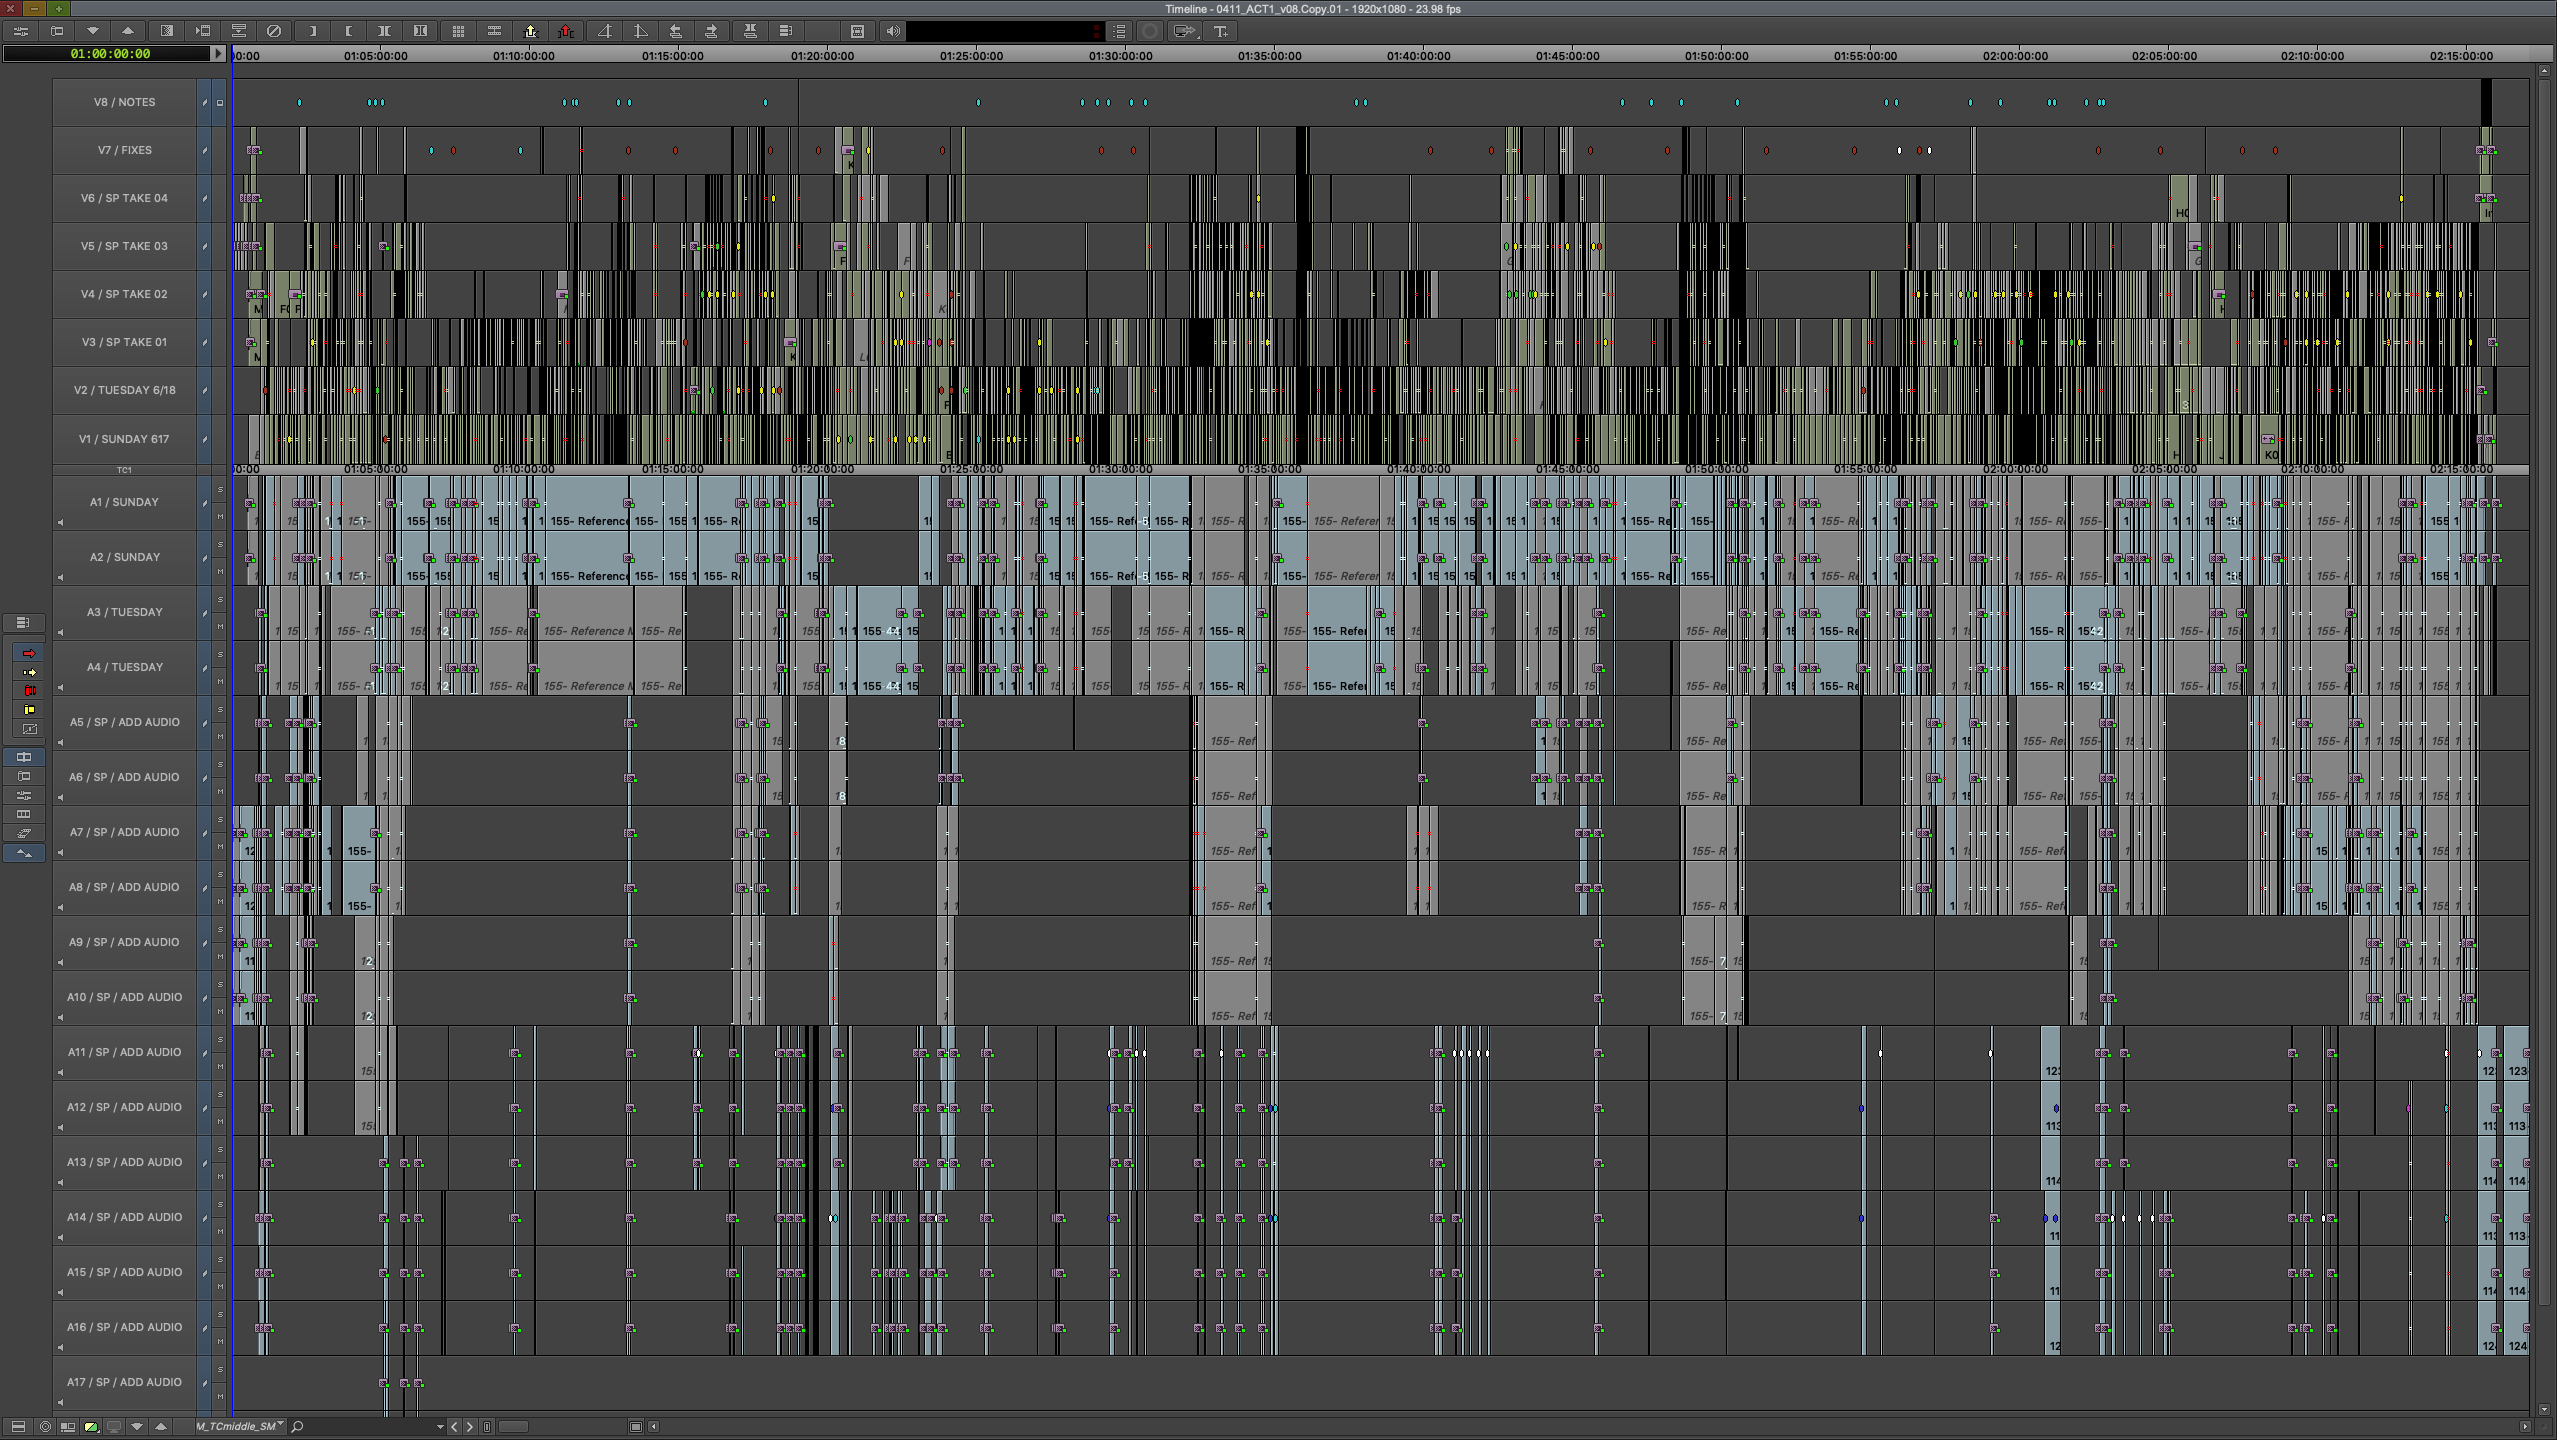Select the A17 / SP / ADD AUDIO track
2557x1440 pixels.
pos(125,1382)
